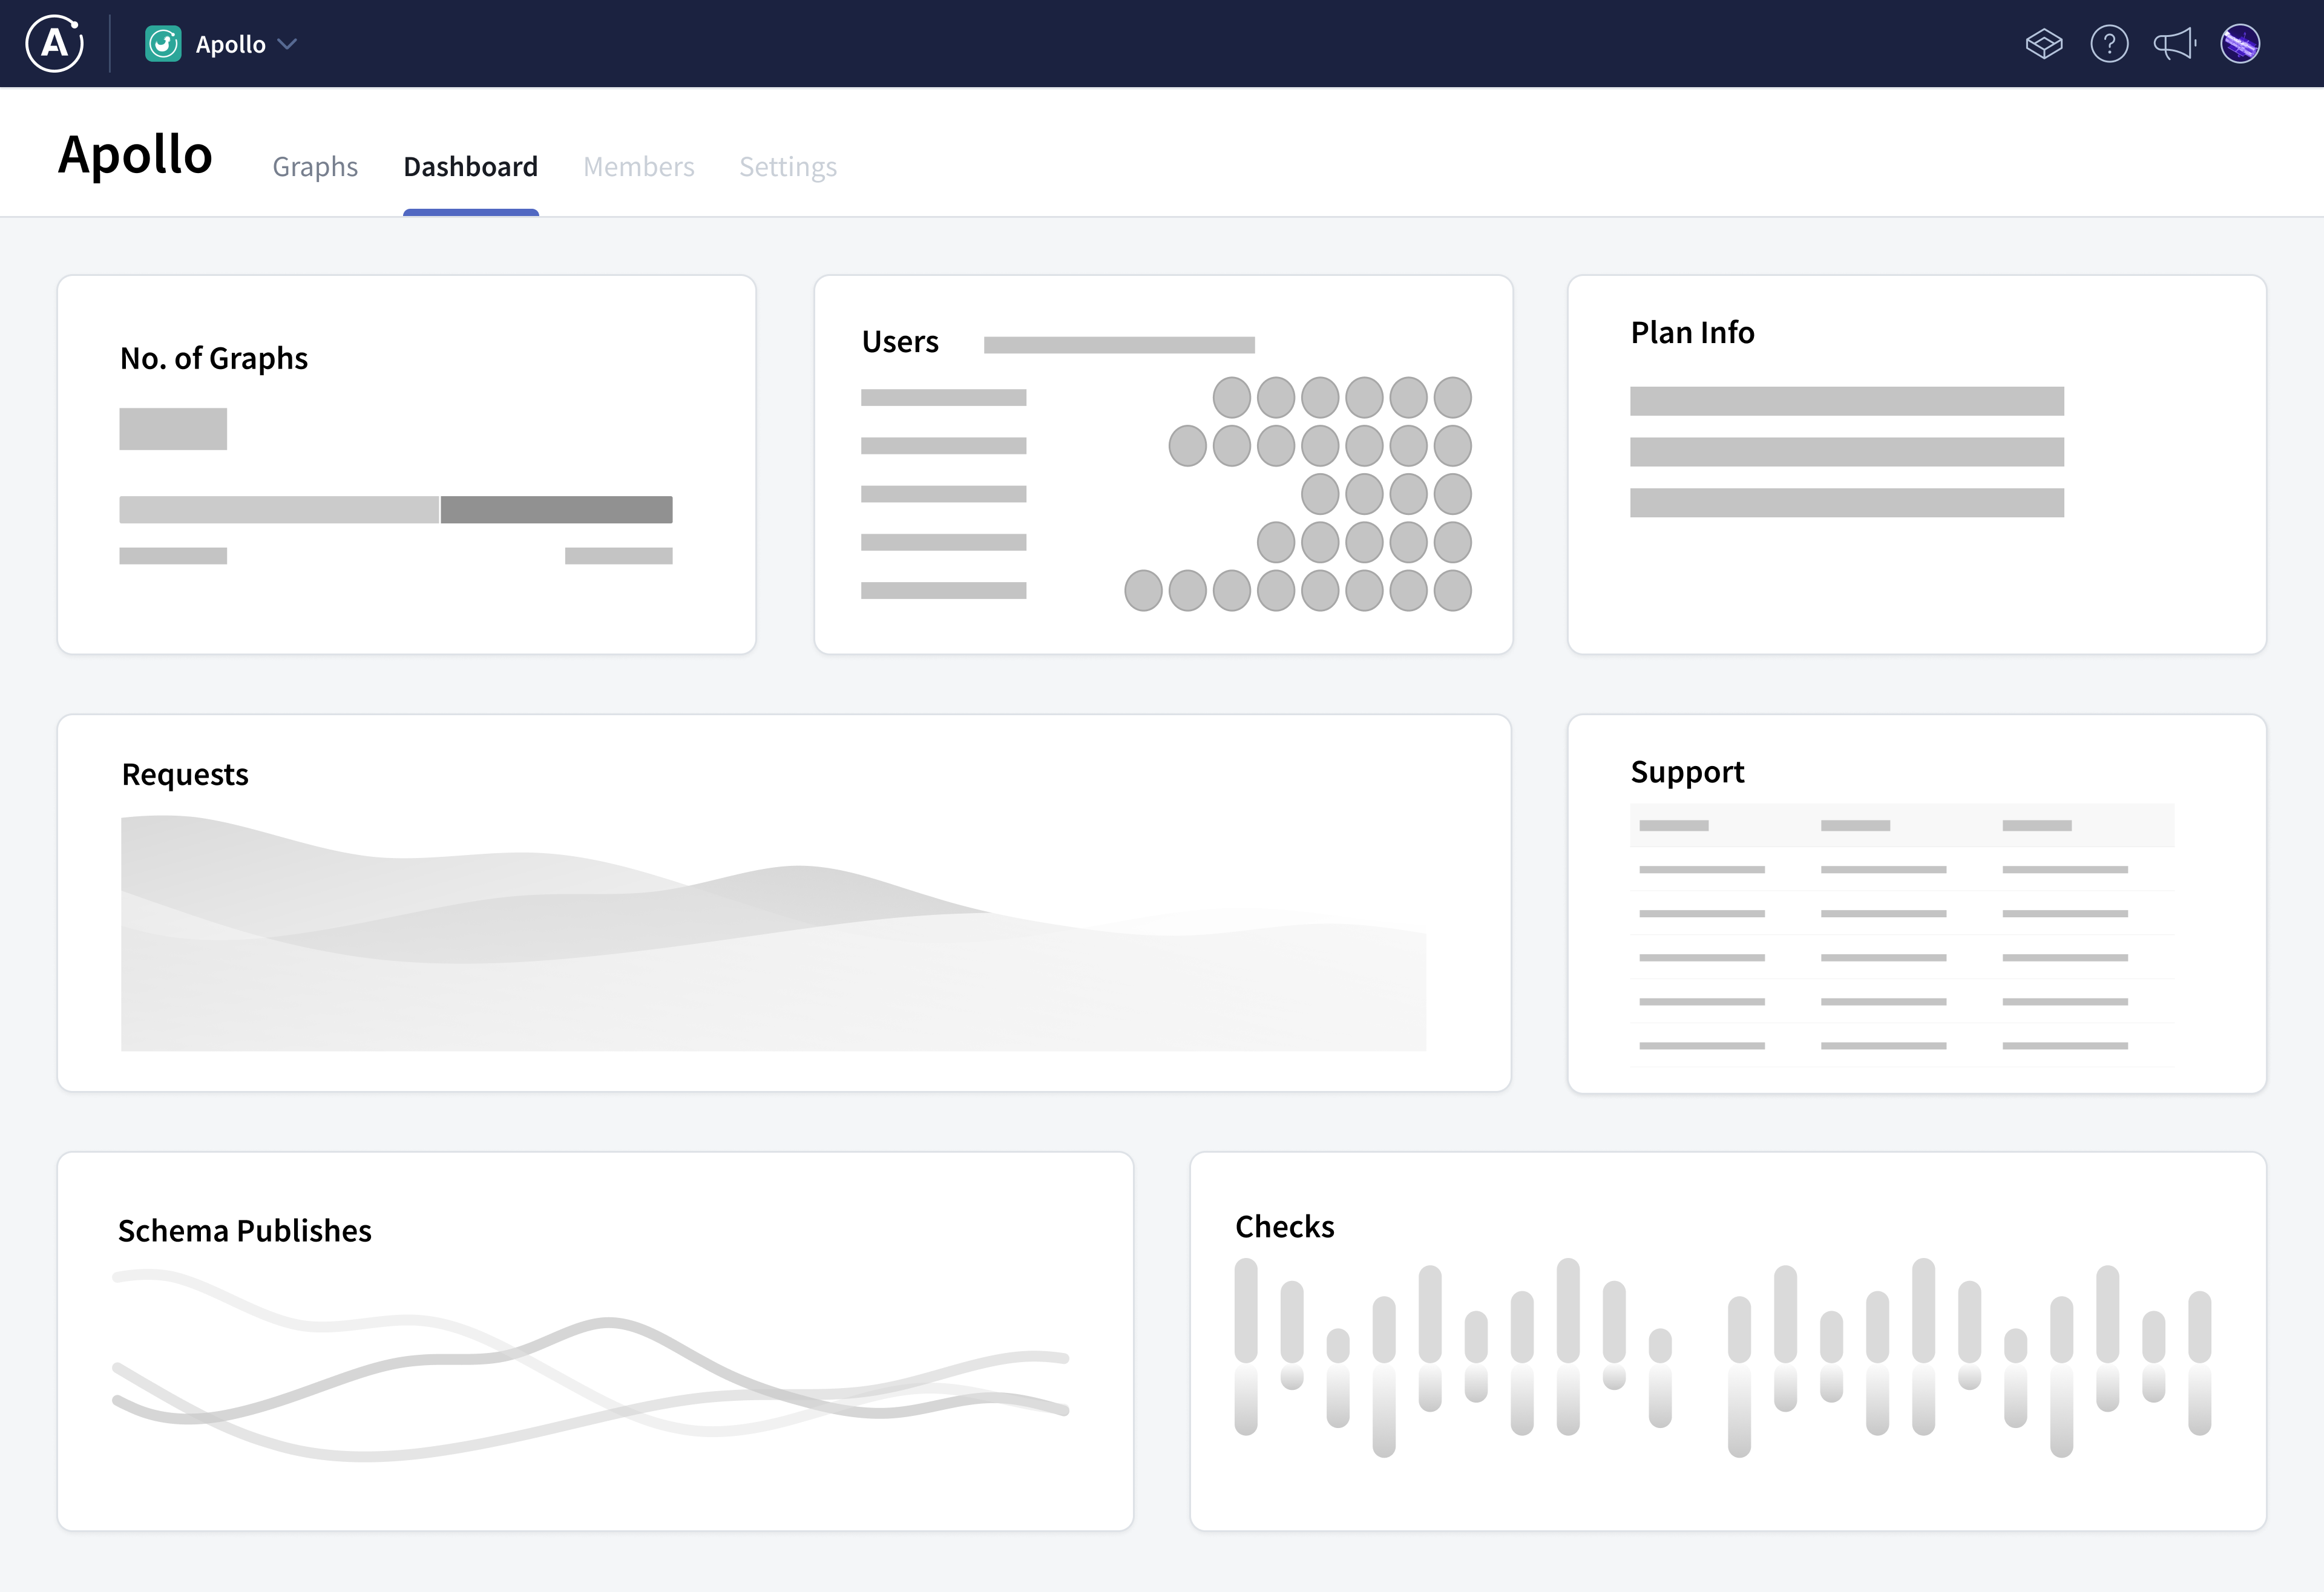Open the GraphOS package icon in the top bar
Image resolution: width=2324 pixels, height=1592 pixels.
tap(2044, 43)
